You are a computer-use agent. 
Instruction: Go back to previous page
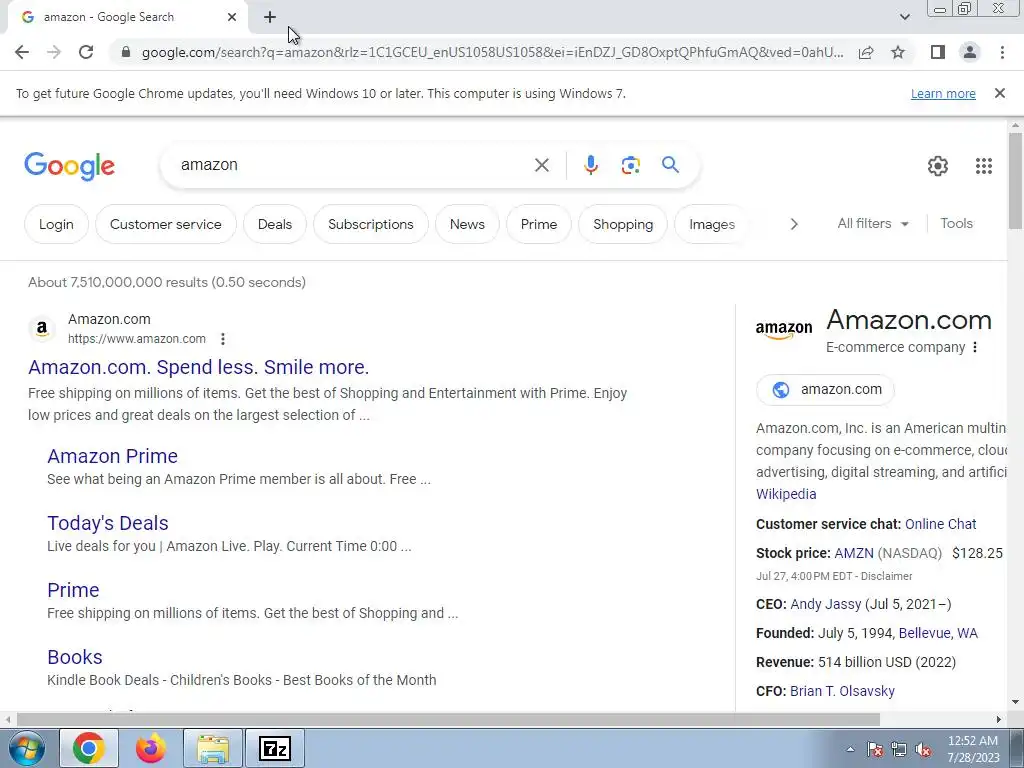[22, 52]
